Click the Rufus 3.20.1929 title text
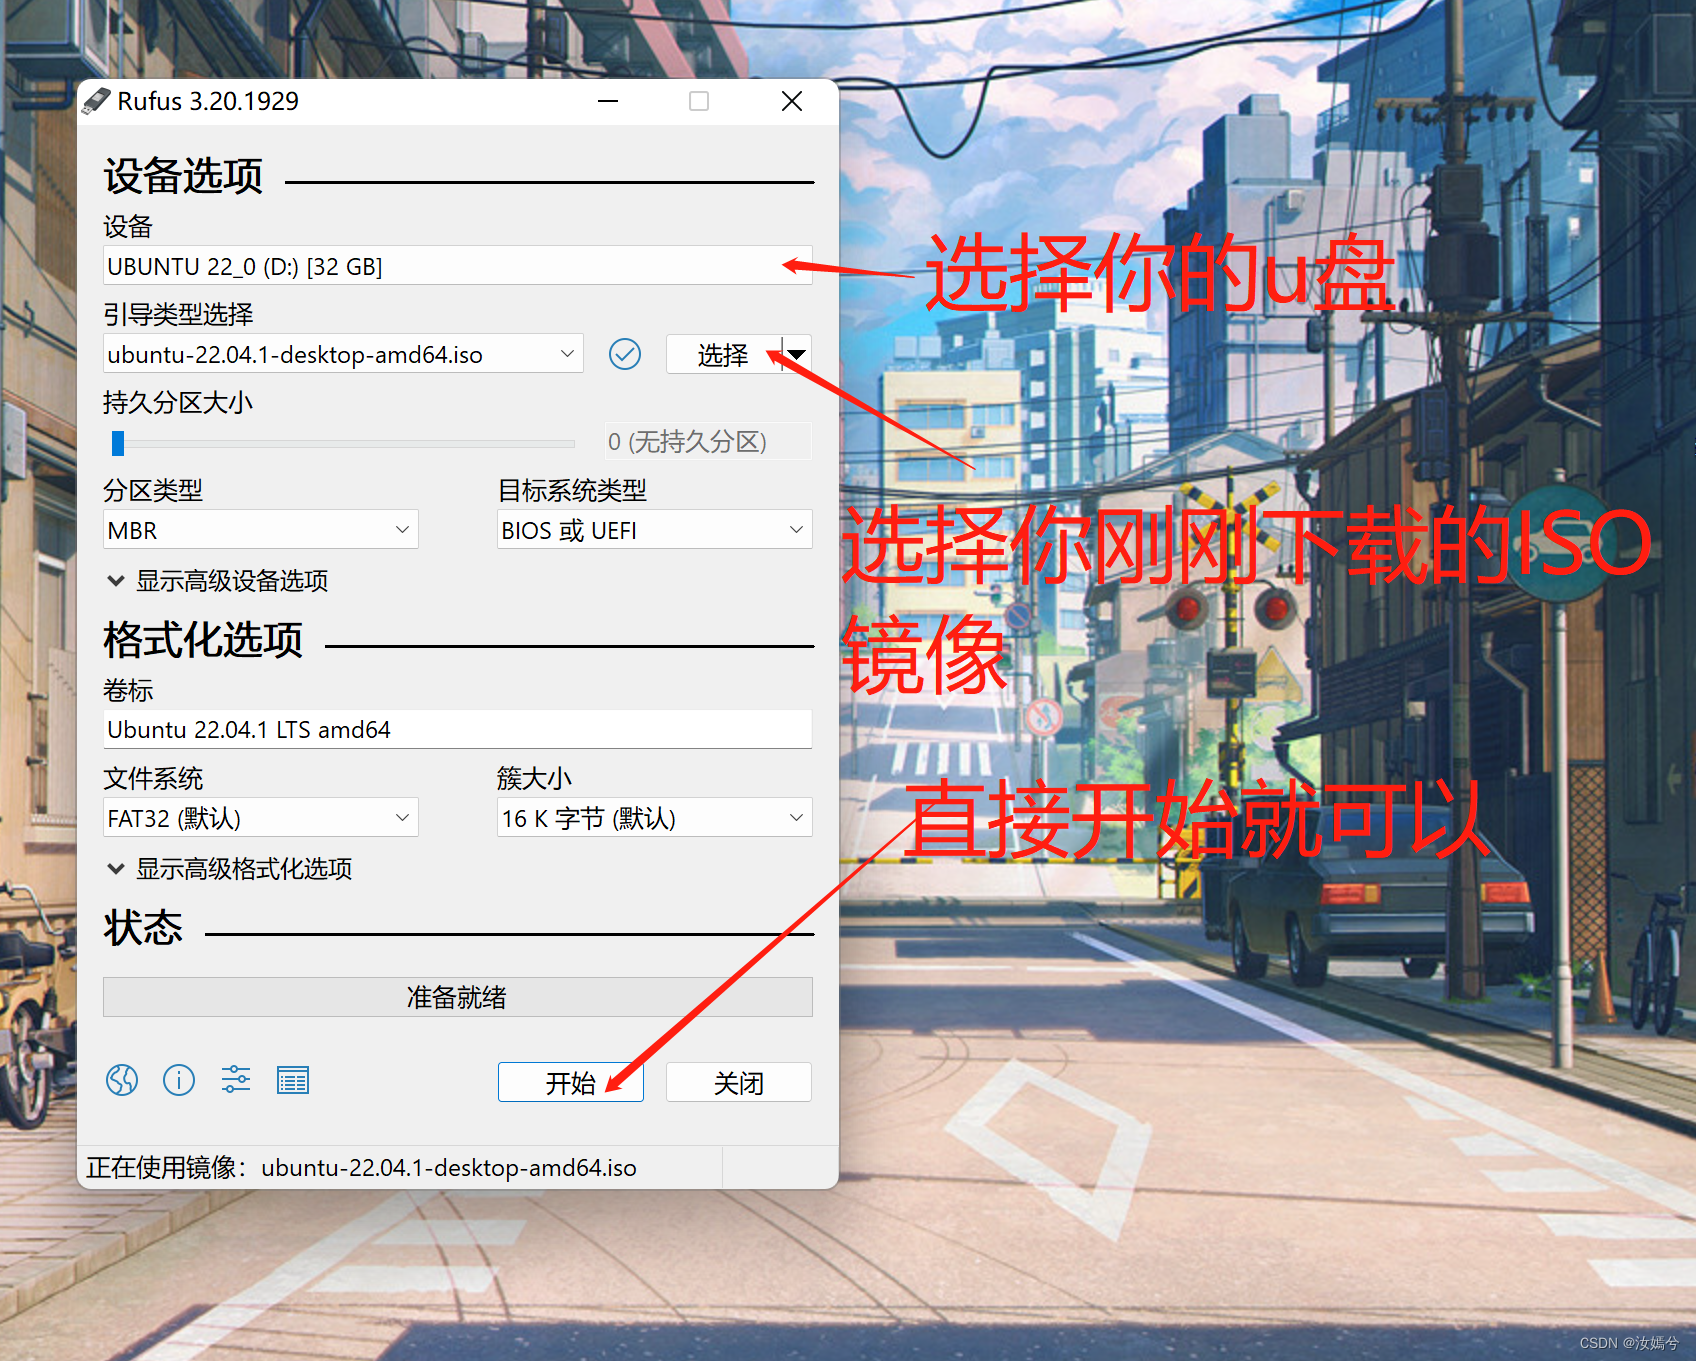Image resolution: width=1696 pixels, height=1361 pixels. [208, 101]
